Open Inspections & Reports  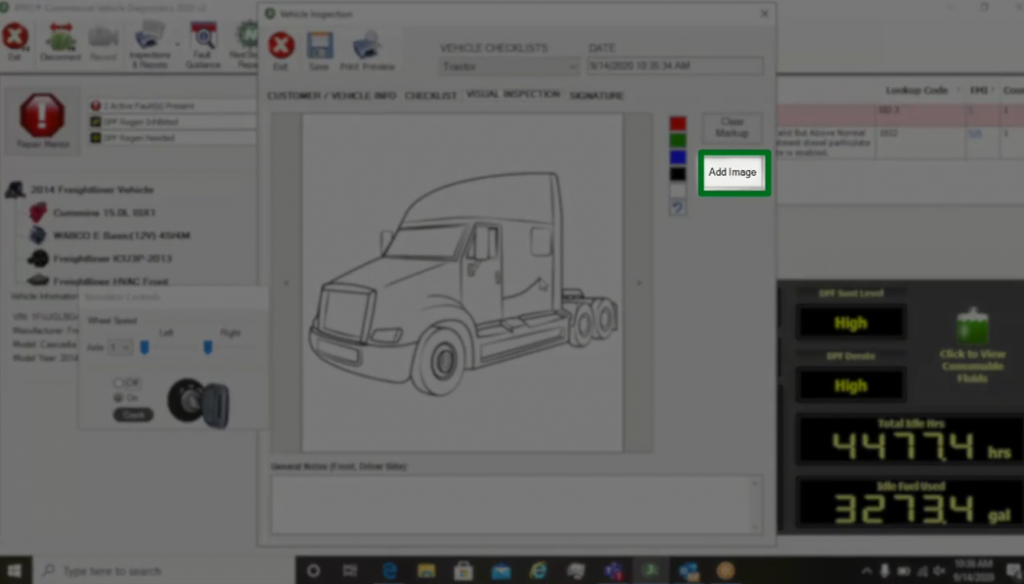(x=150, y=40)
